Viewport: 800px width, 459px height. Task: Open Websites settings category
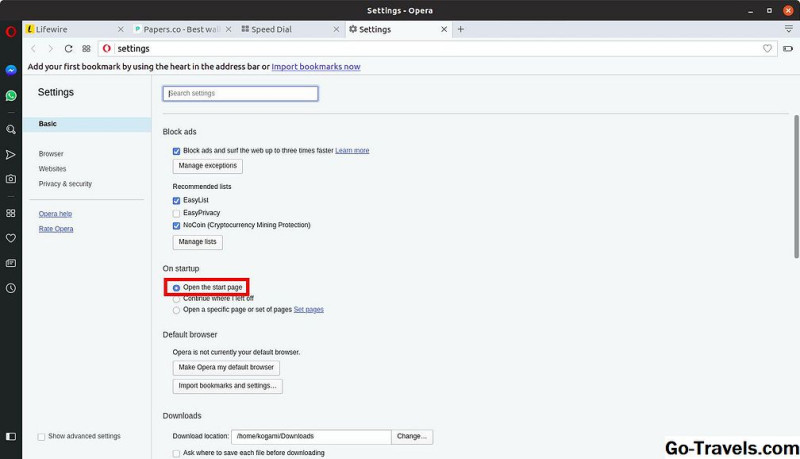(53, 169)
